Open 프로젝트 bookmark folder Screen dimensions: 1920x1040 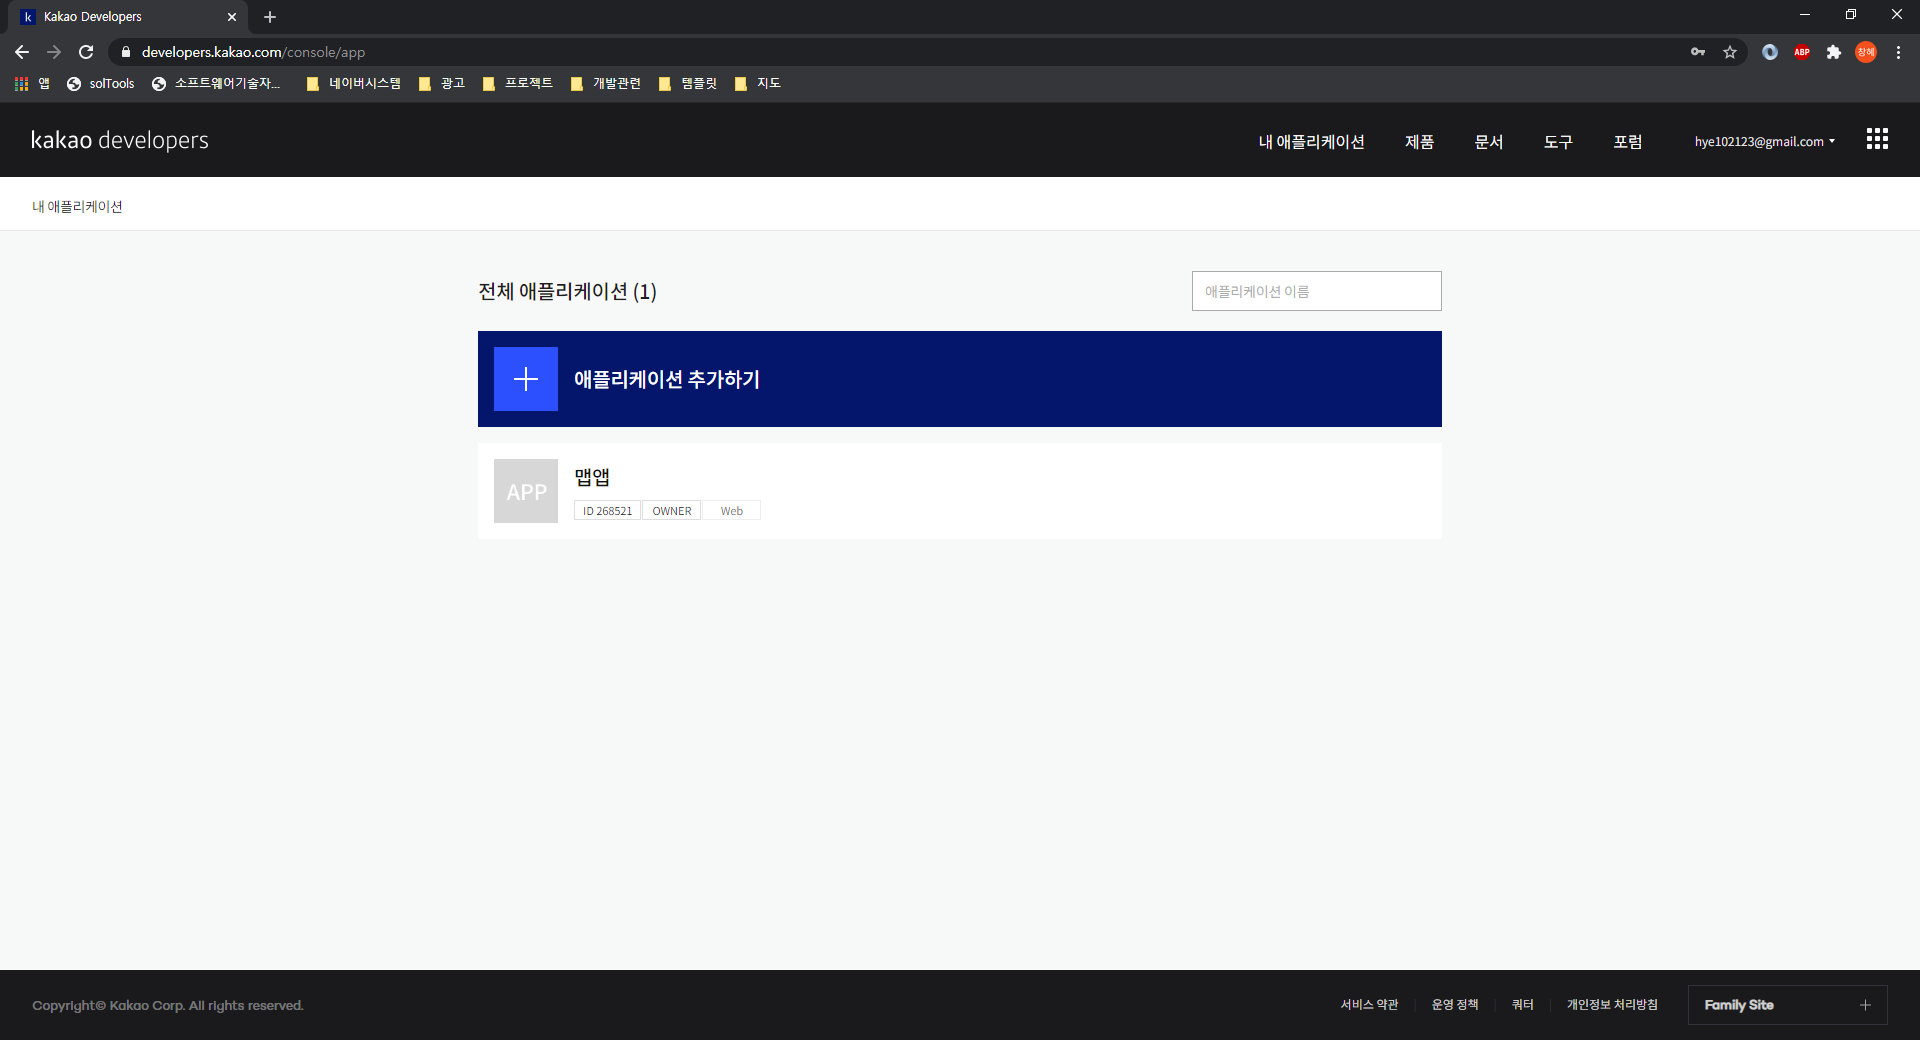click(x=518, y=84)
